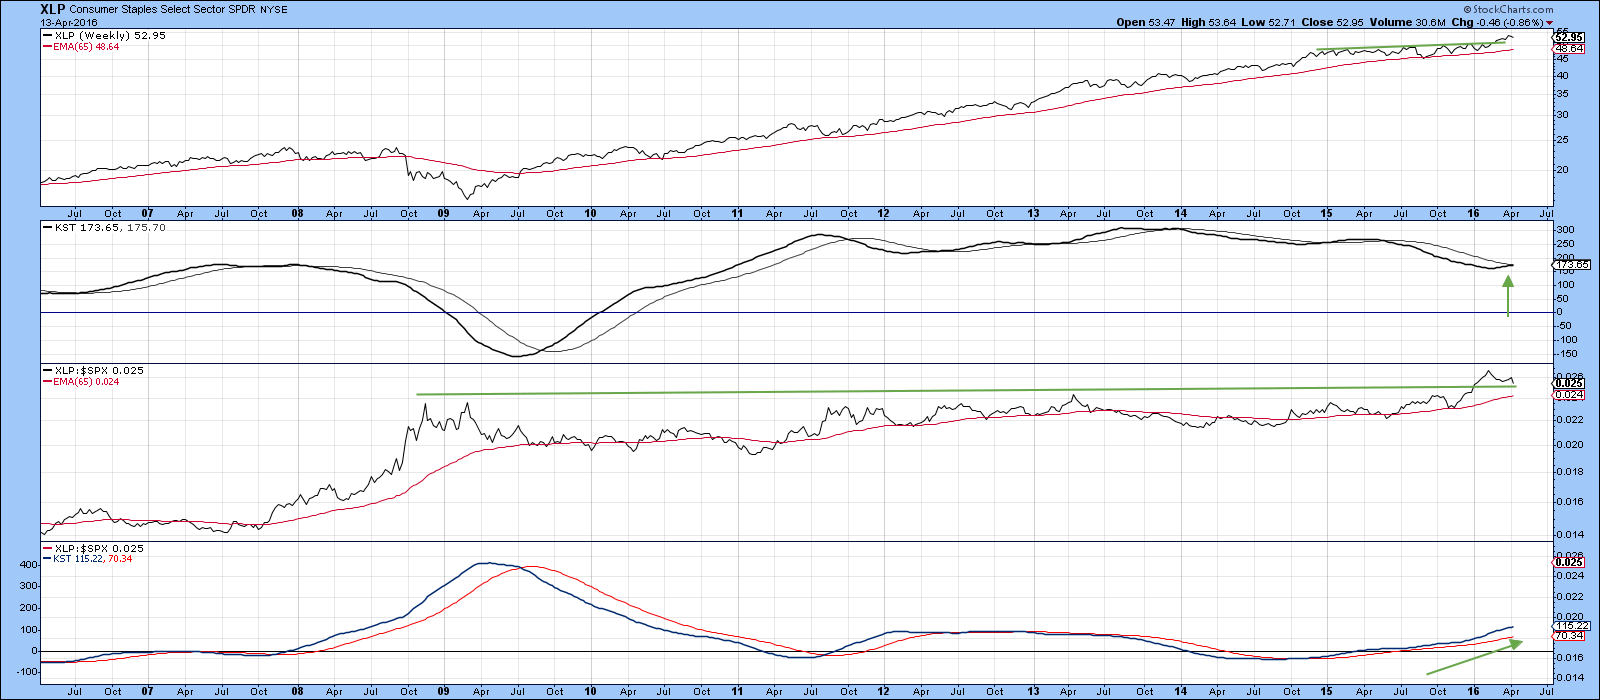
Task: Click the "KST 115.22, 70.34" legend
Action: click(87, 559)
